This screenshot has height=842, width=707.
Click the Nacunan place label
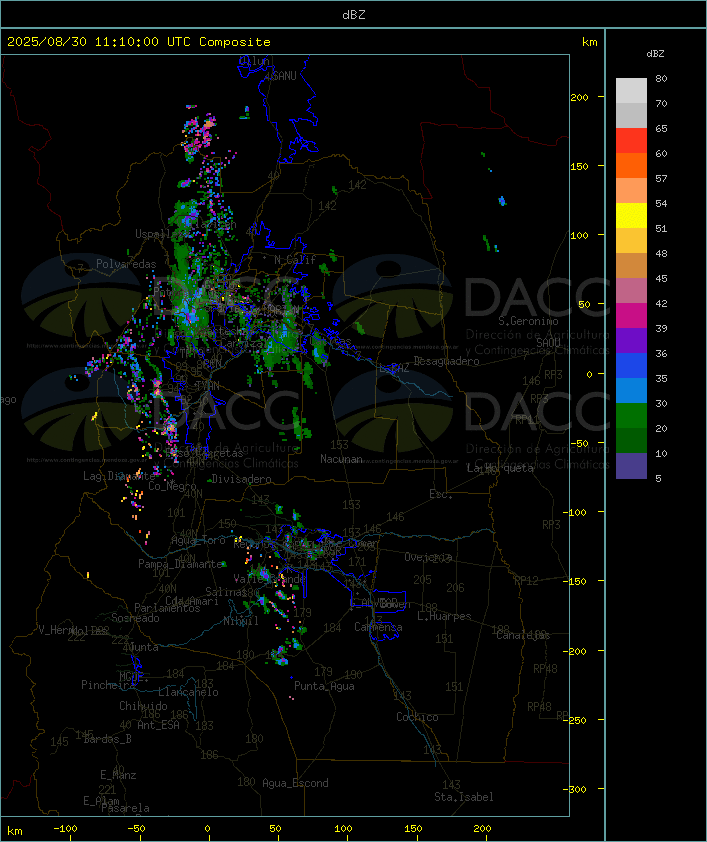coord(341,459)
